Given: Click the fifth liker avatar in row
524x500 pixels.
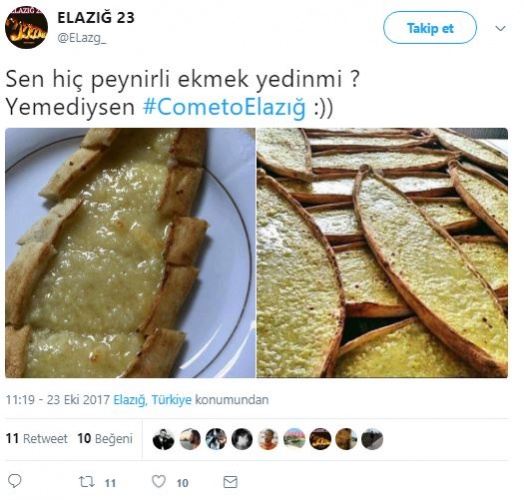Looking at the screenshot, I should [268, 439].
